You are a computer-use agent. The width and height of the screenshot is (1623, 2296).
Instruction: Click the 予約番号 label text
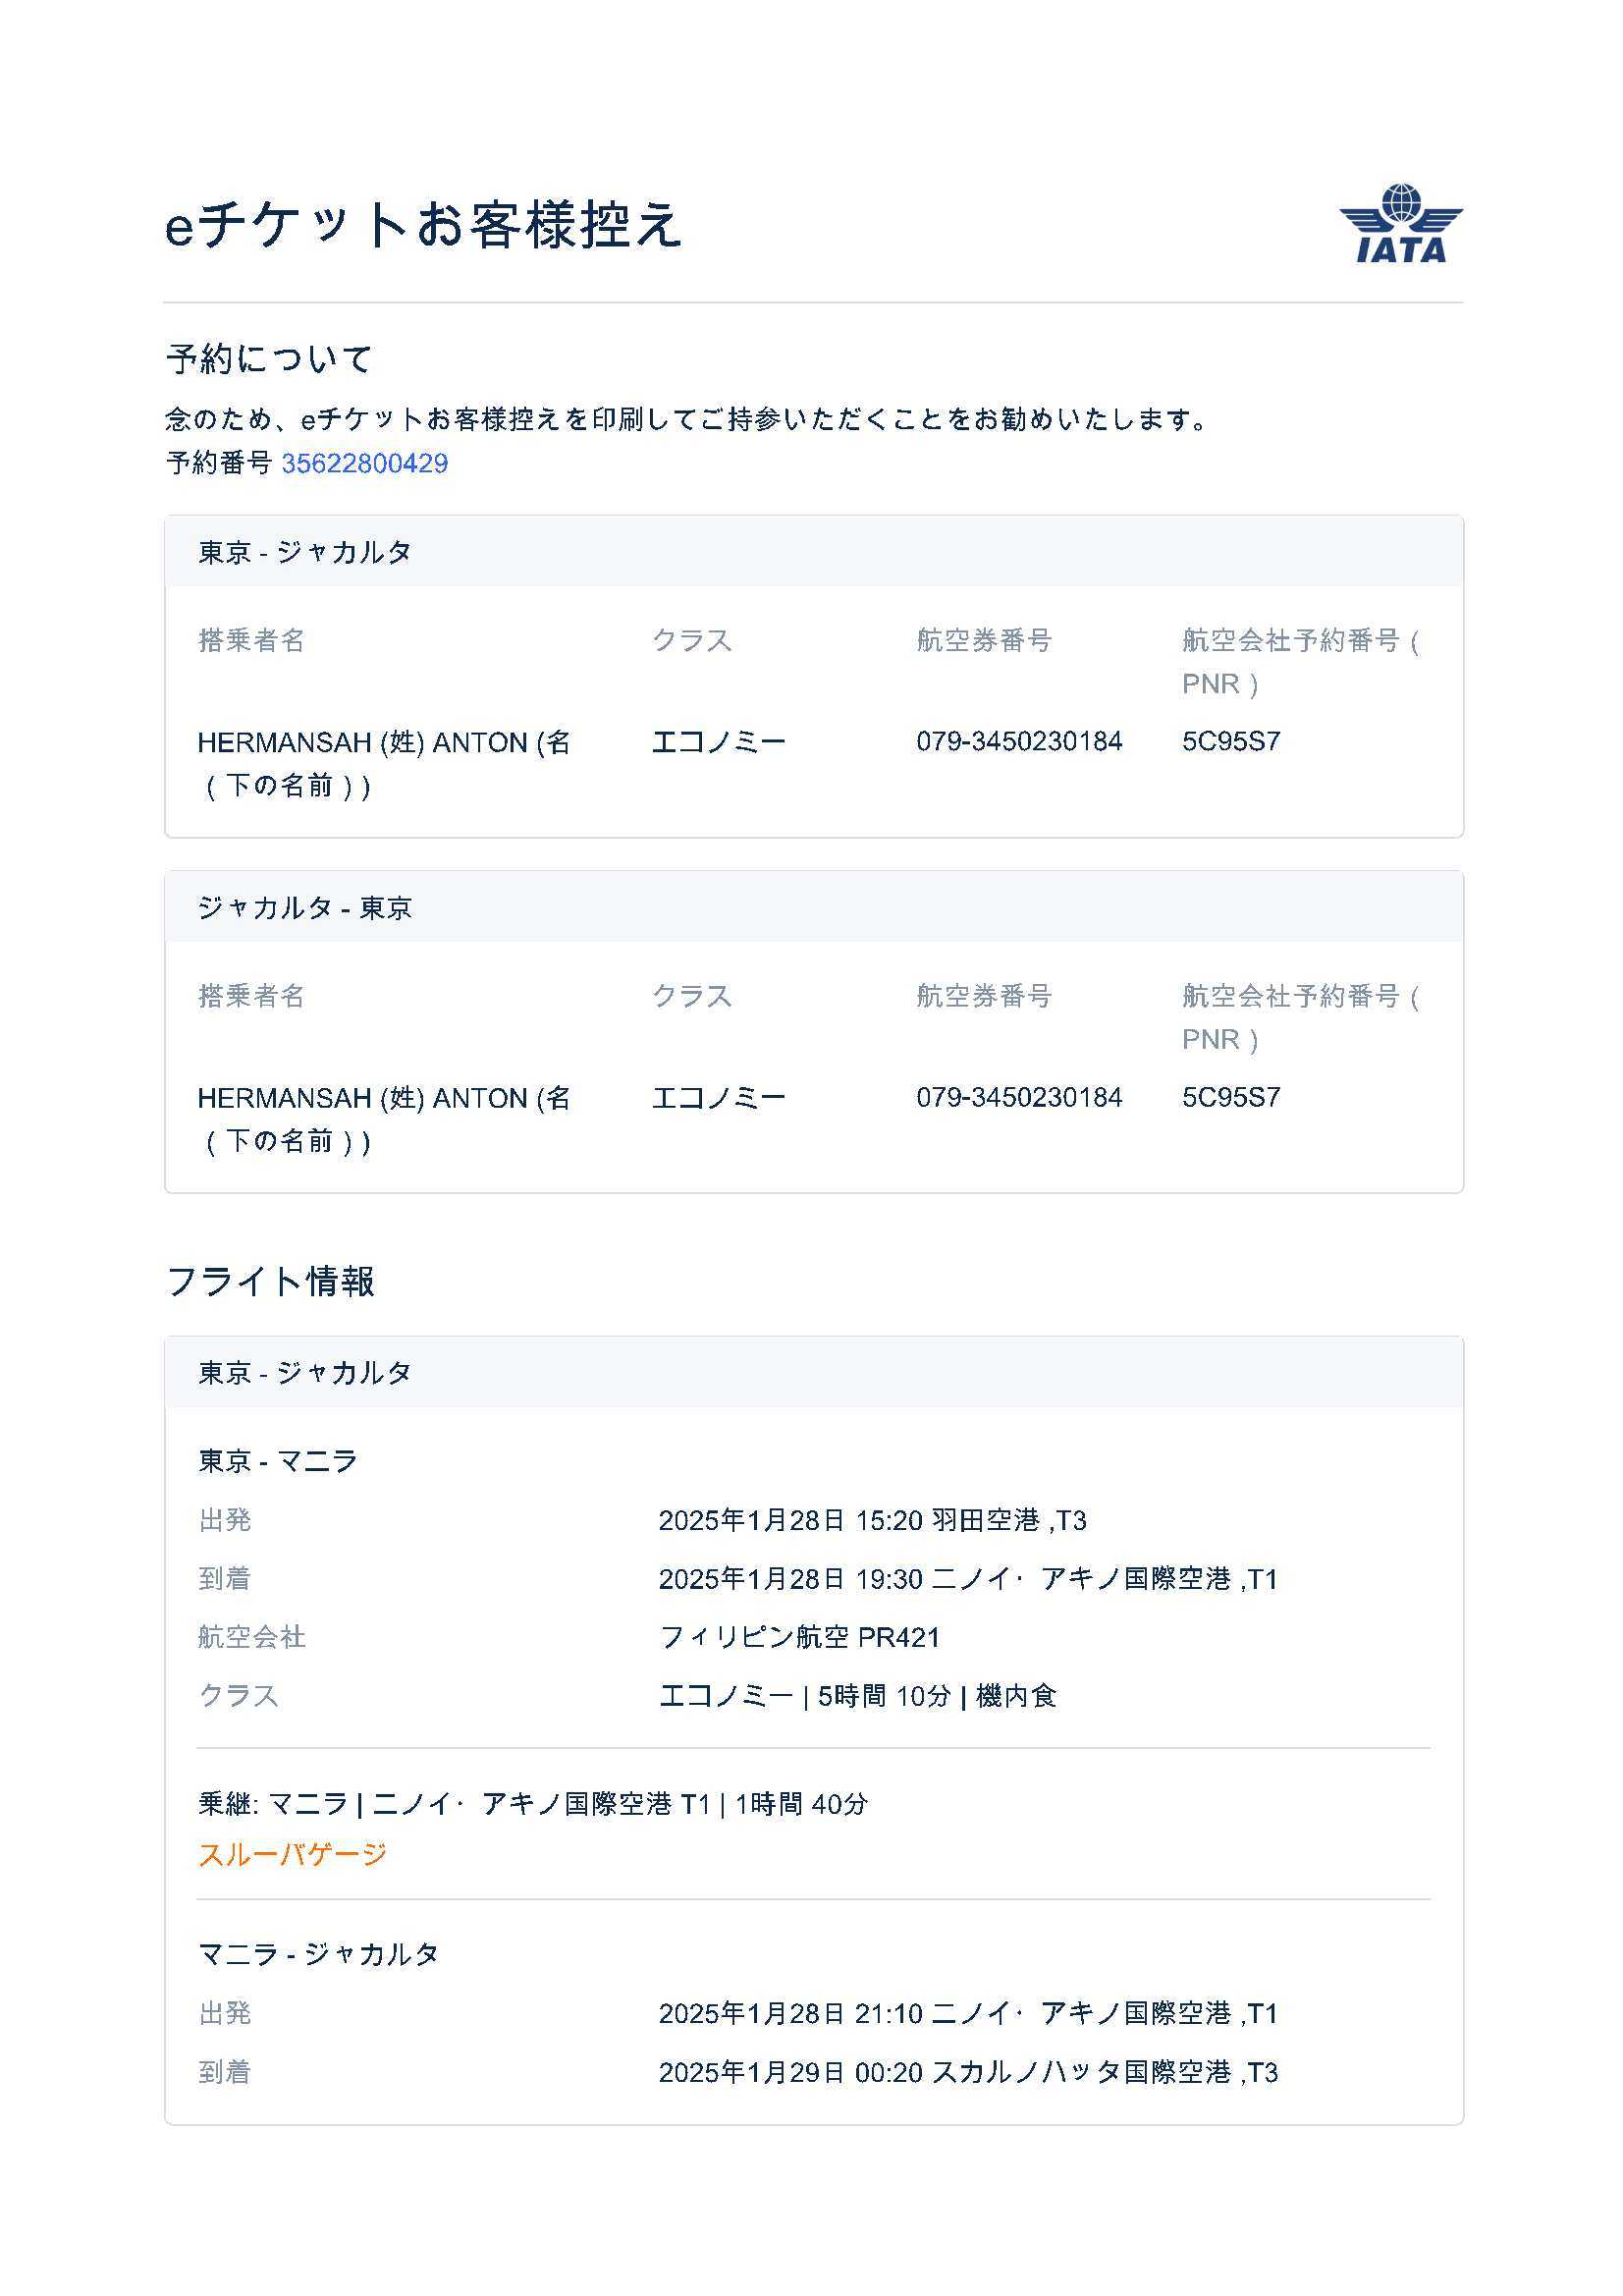point(219,463)
